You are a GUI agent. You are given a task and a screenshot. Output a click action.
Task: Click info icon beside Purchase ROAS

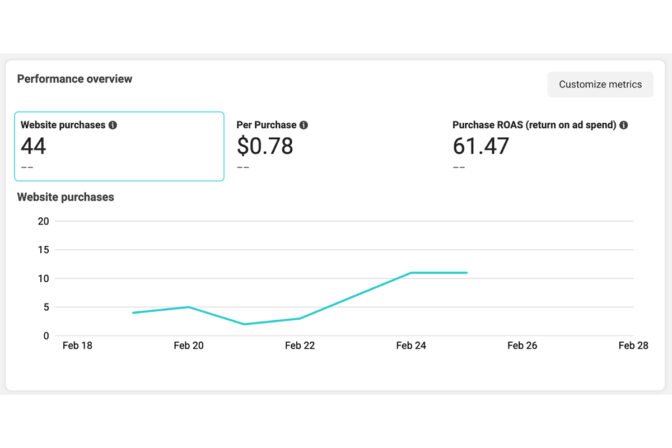point(624,125)
